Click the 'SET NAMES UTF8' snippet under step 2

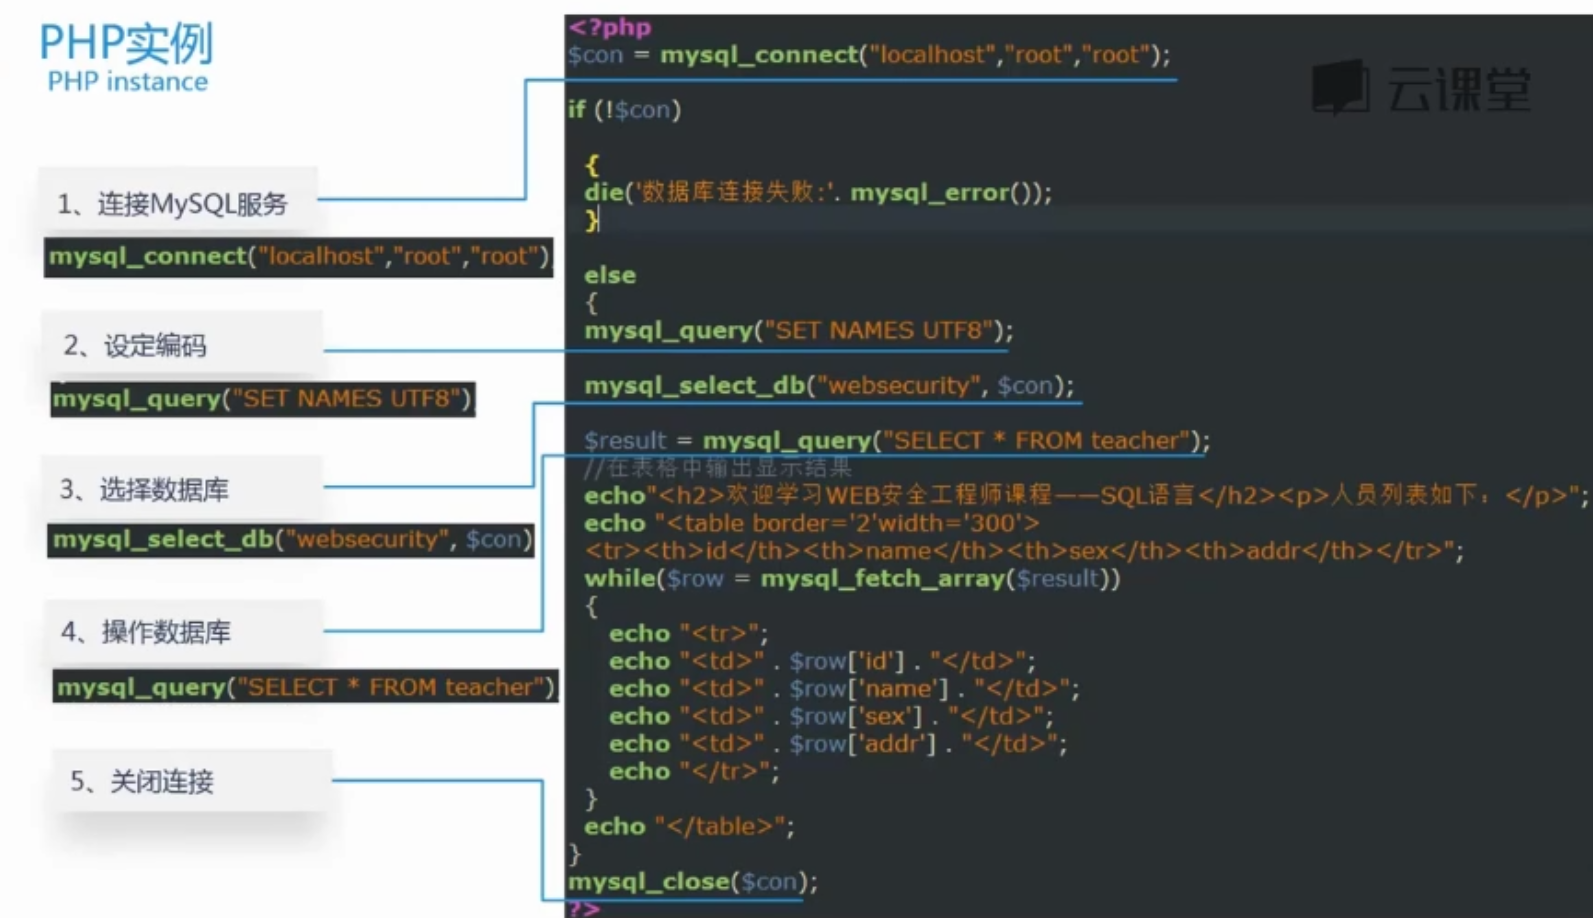(262, 399)
